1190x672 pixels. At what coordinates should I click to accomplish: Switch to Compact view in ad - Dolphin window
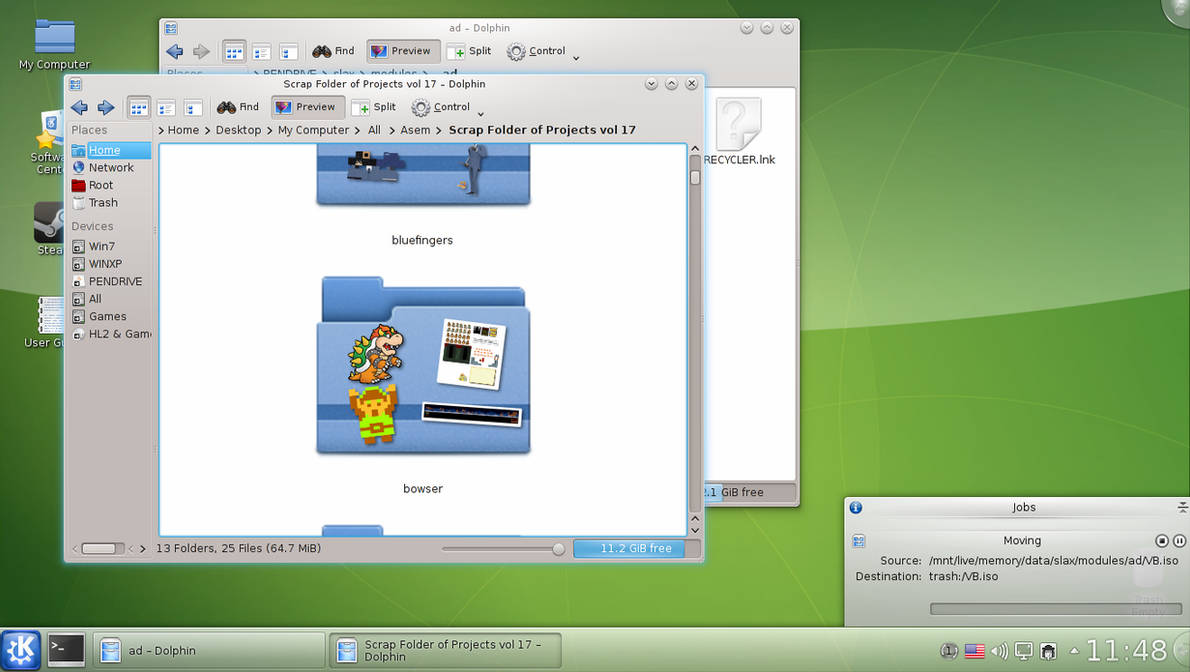tap(262, 52)
